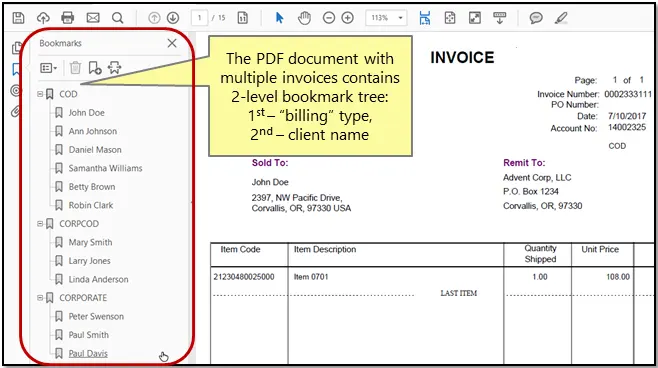Open the Larry Jones bookmark
The width and height of the screenshot is (658, 368).
click(x=89, y=261)
